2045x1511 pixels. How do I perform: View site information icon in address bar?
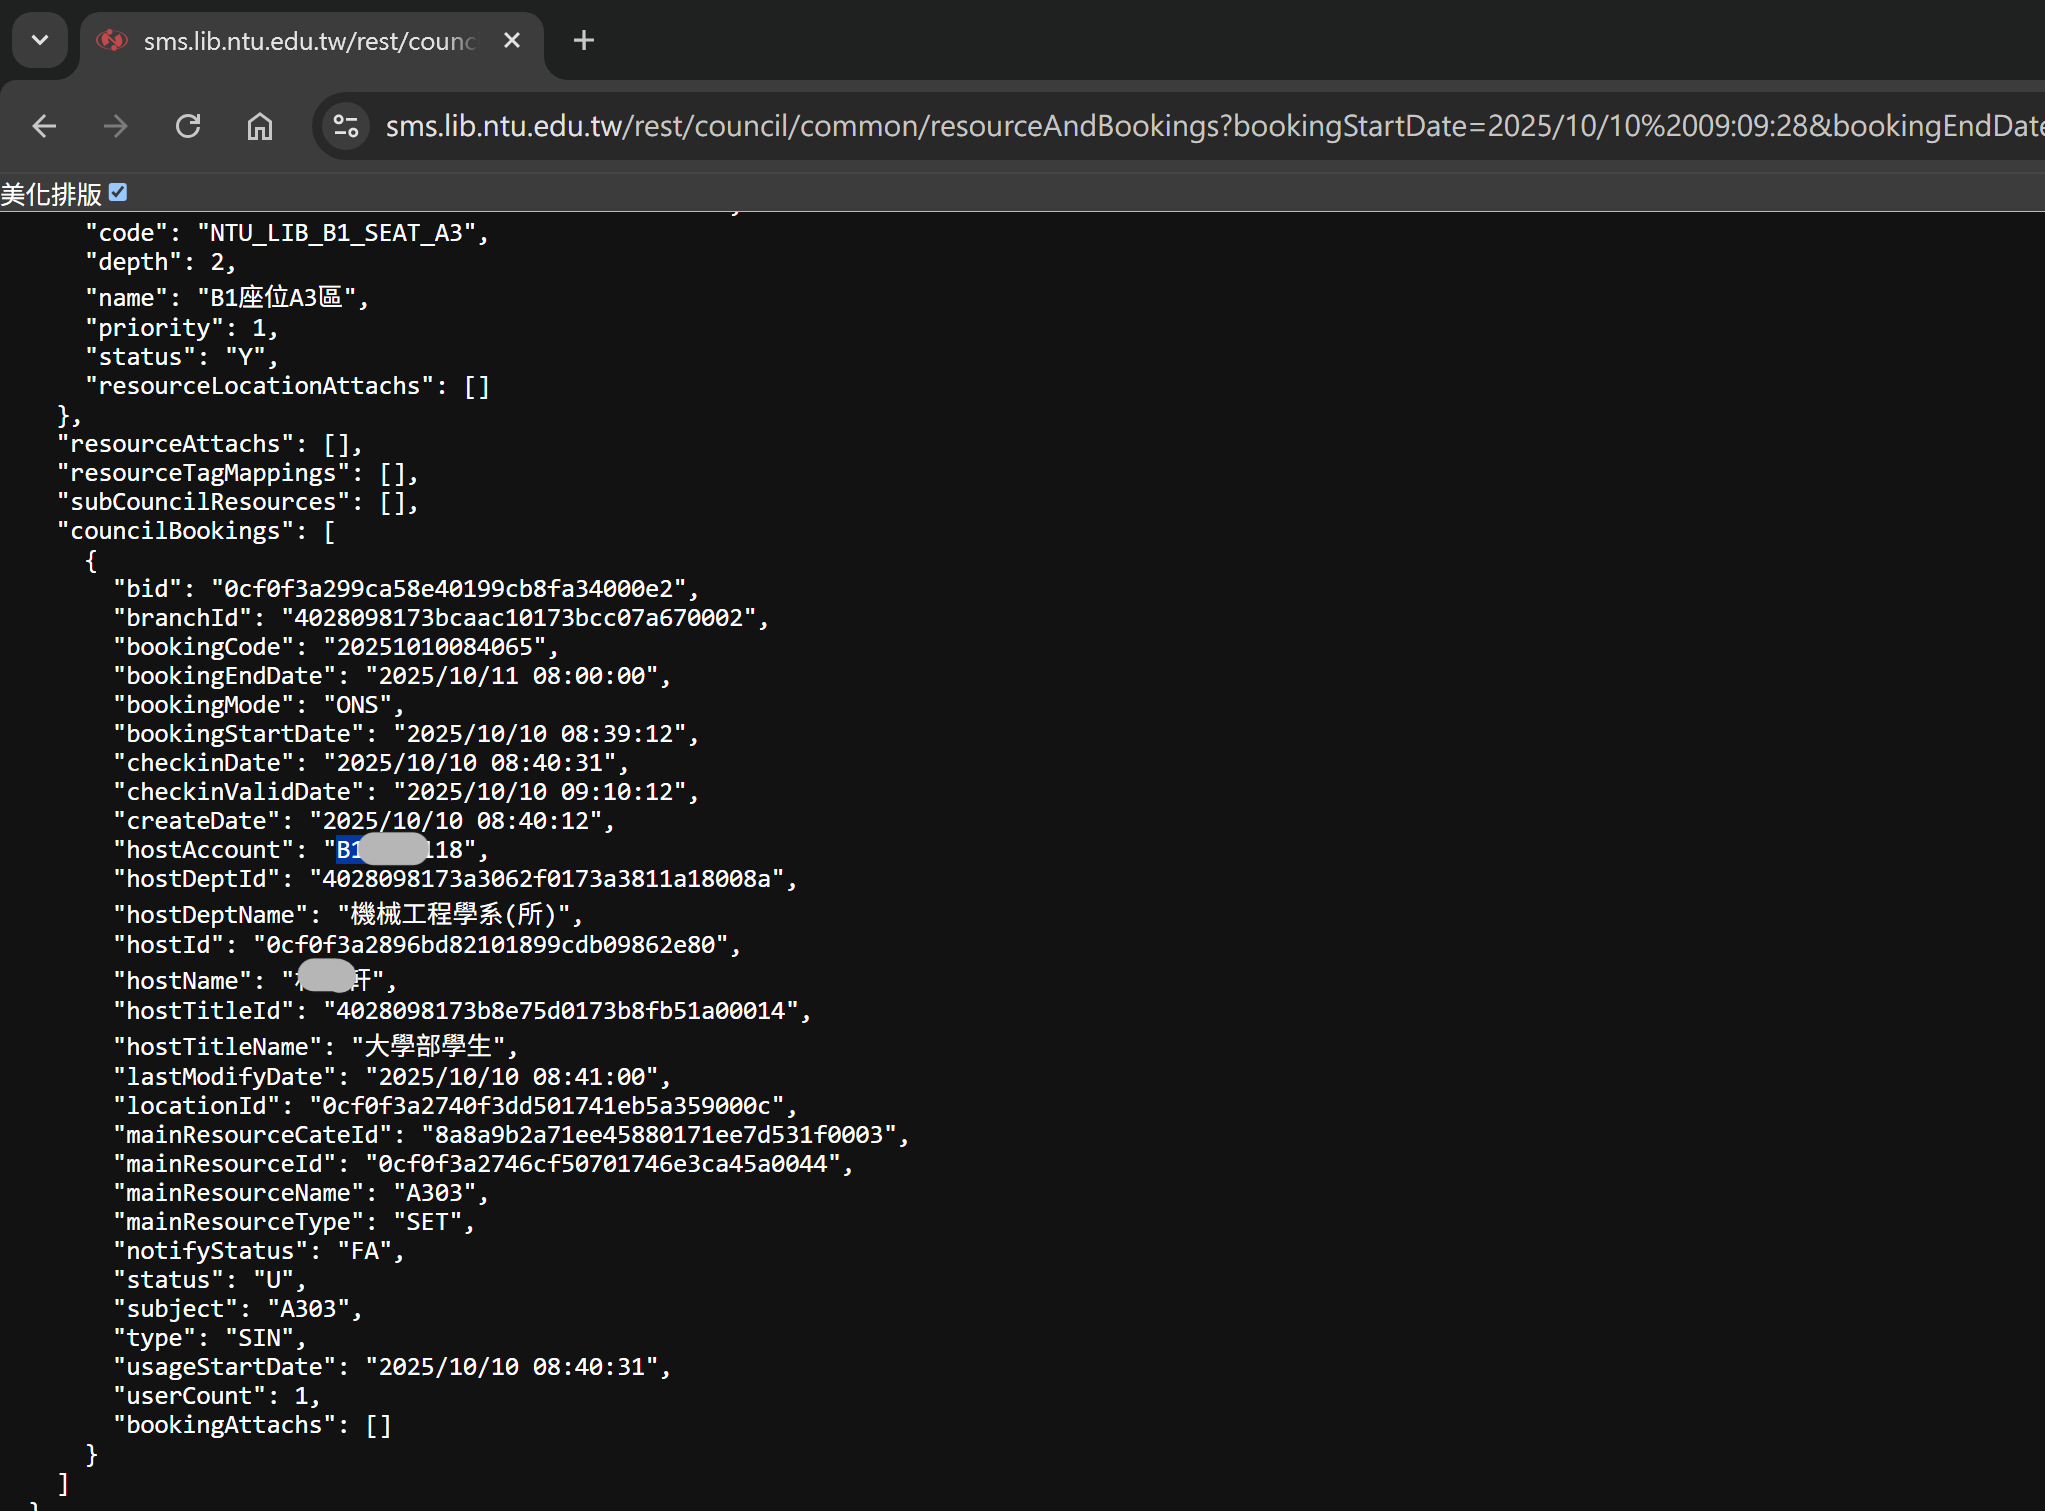coord(346,126)
